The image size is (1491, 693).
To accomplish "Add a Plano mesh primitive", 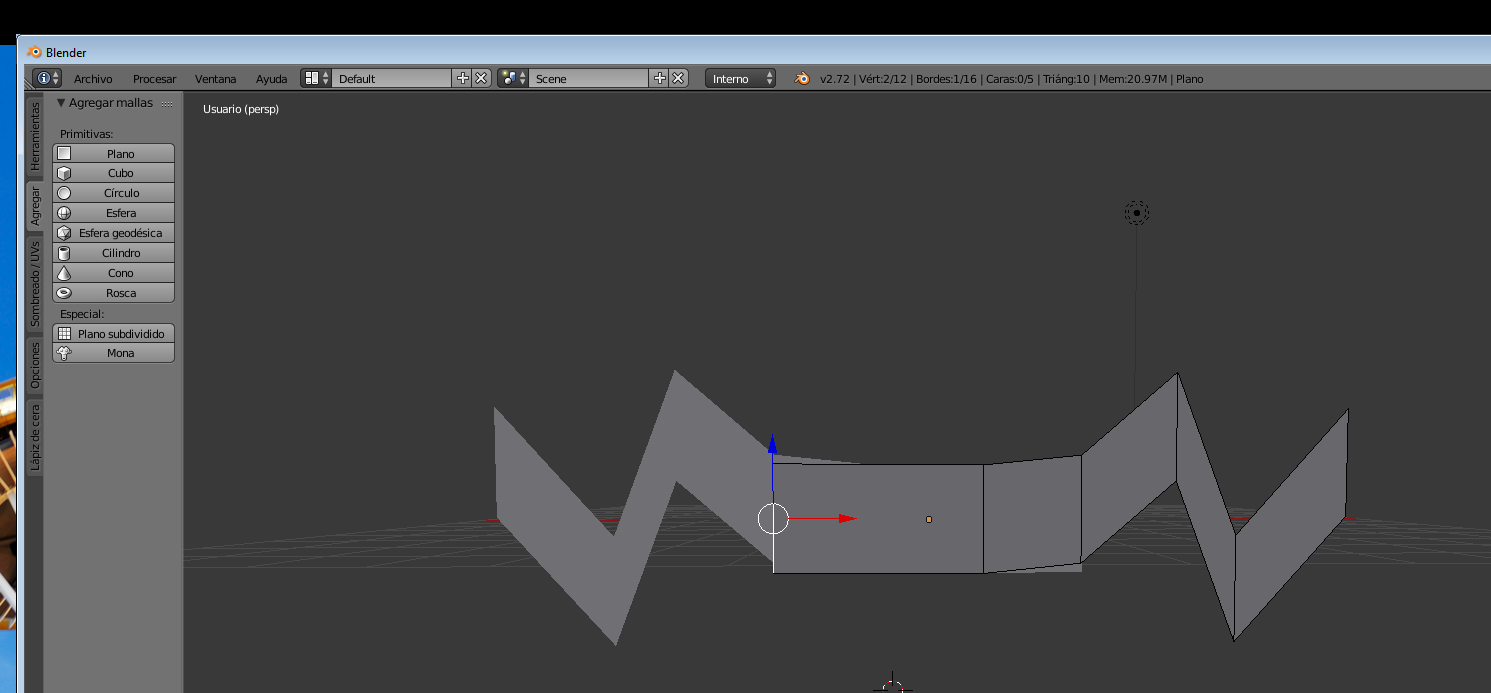I will pos(113,153).
